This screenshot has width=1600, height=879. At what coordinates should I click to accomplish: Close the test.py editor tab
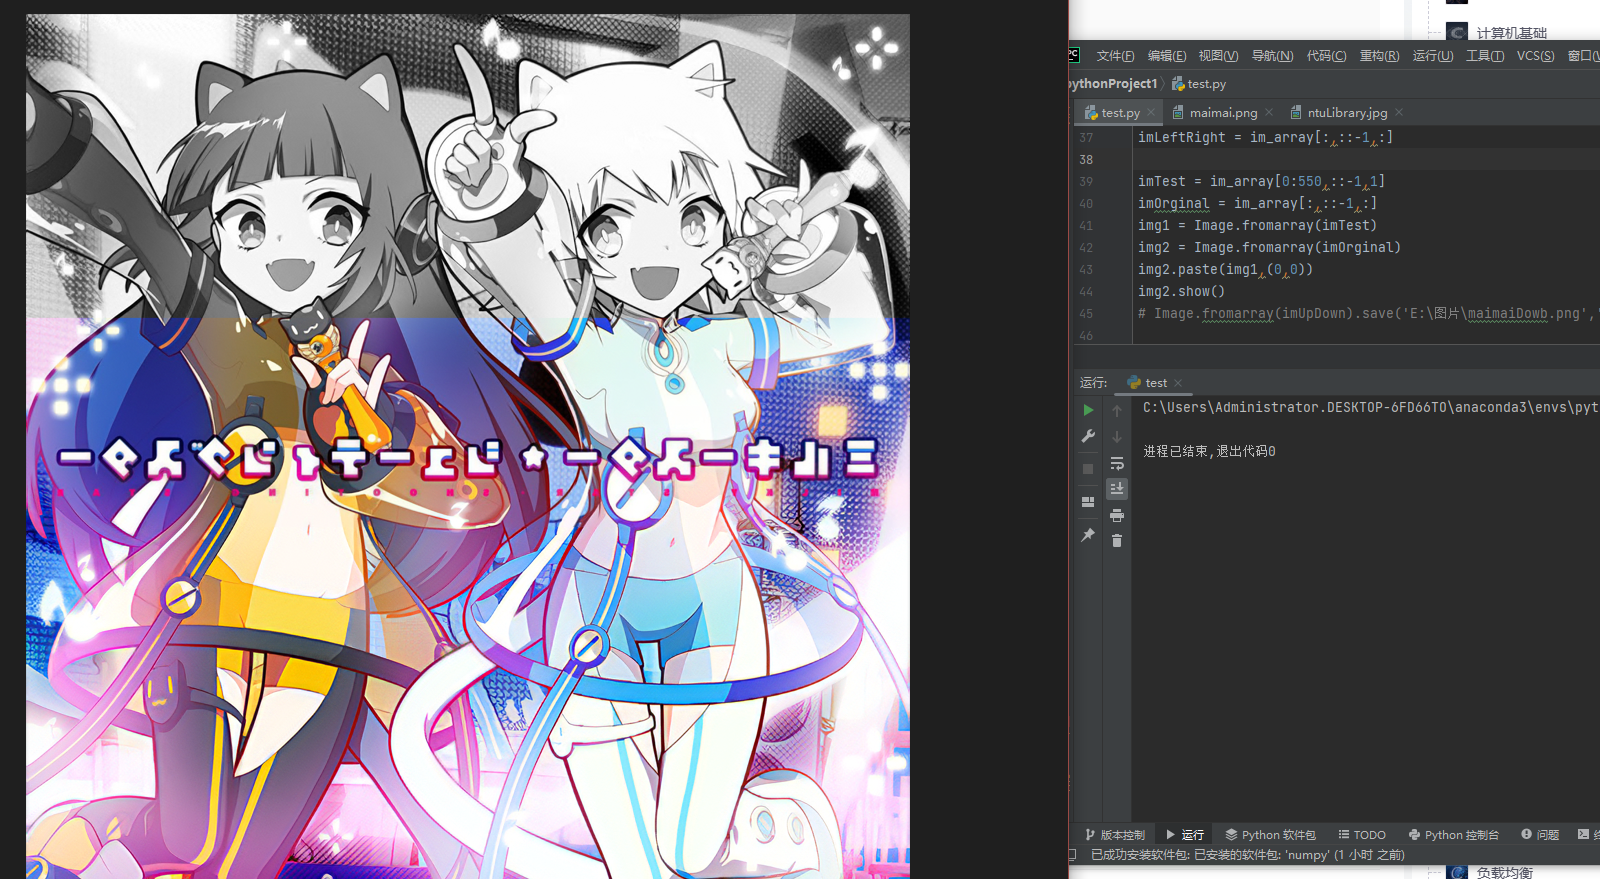click(x=1151, y=113)
